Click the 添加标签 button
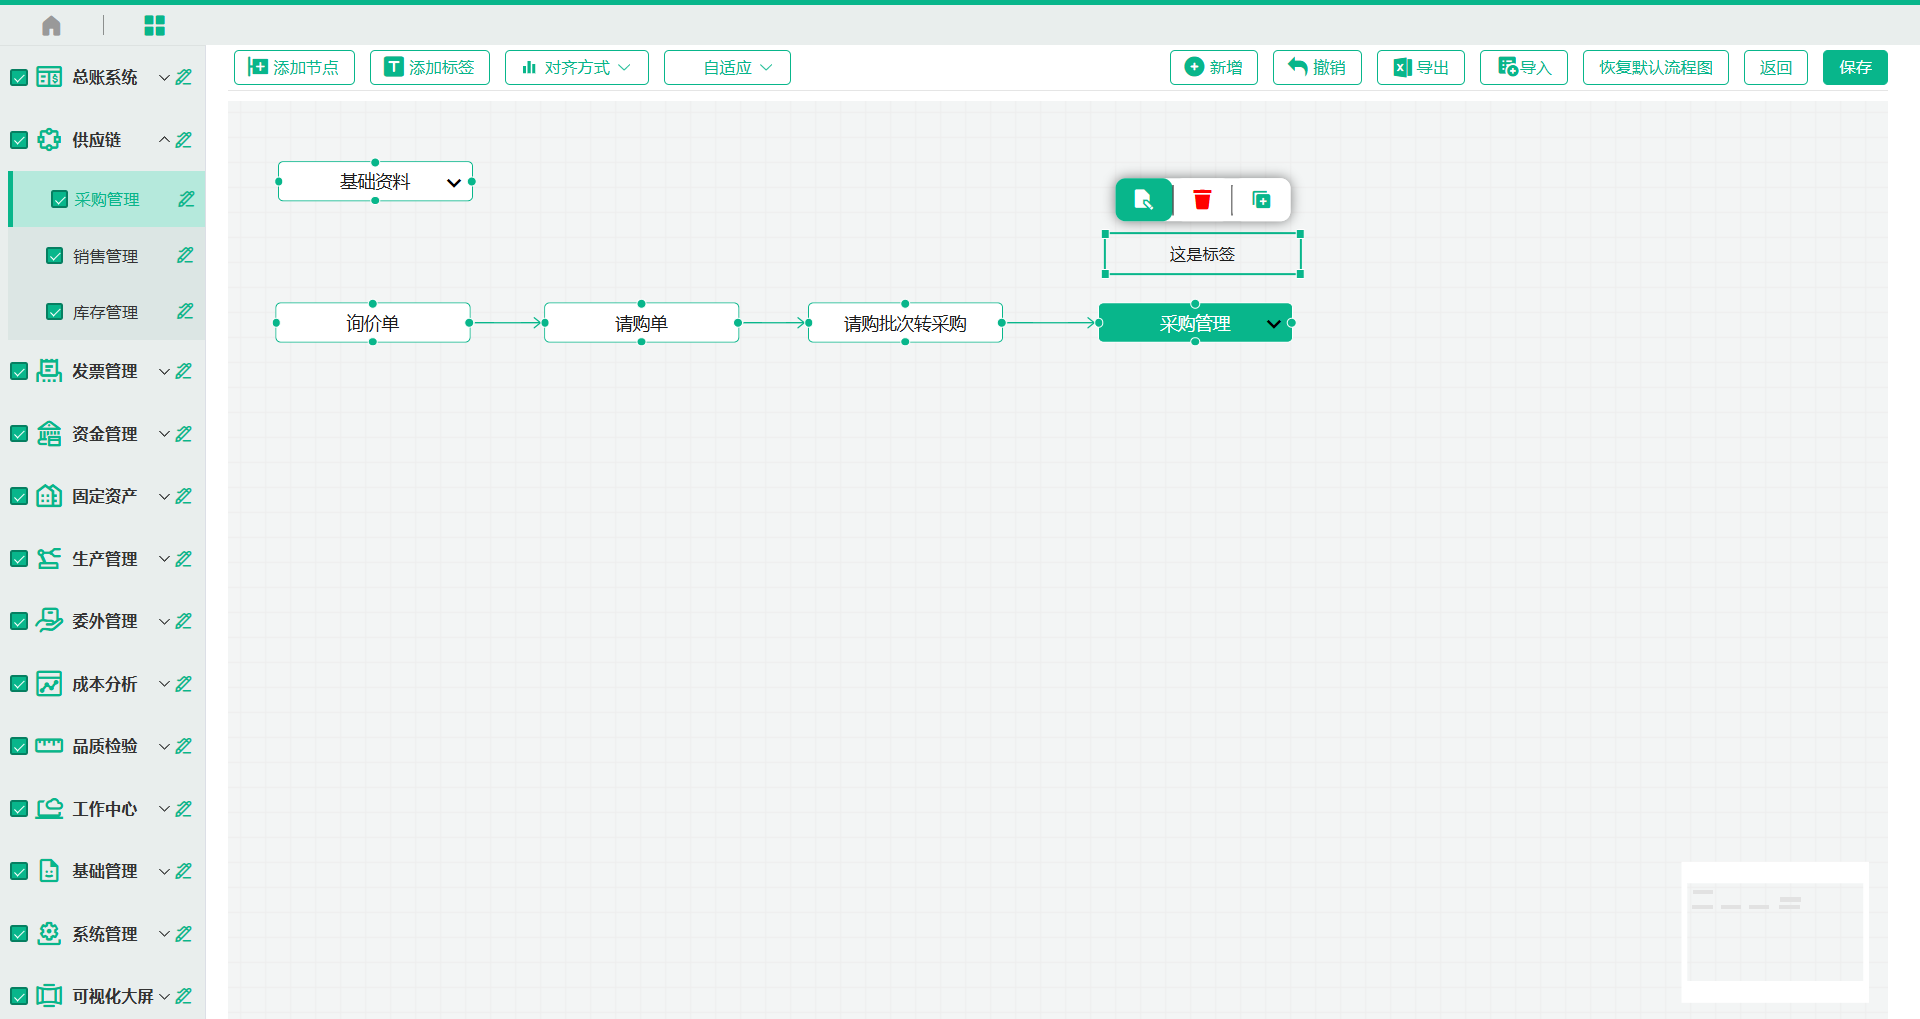The image size is (1920, 1019). 430,67
